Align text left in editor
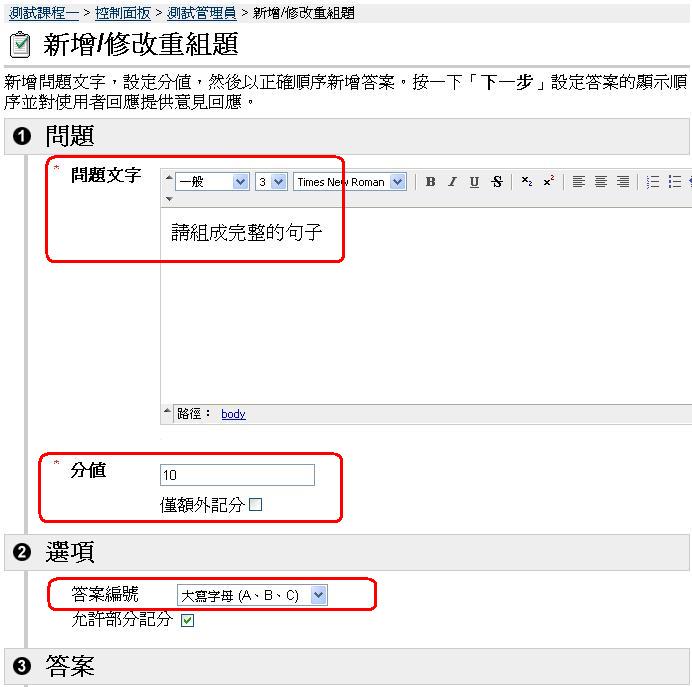The image size is (692, 687). pyautogui.click(x=579, y=182)
